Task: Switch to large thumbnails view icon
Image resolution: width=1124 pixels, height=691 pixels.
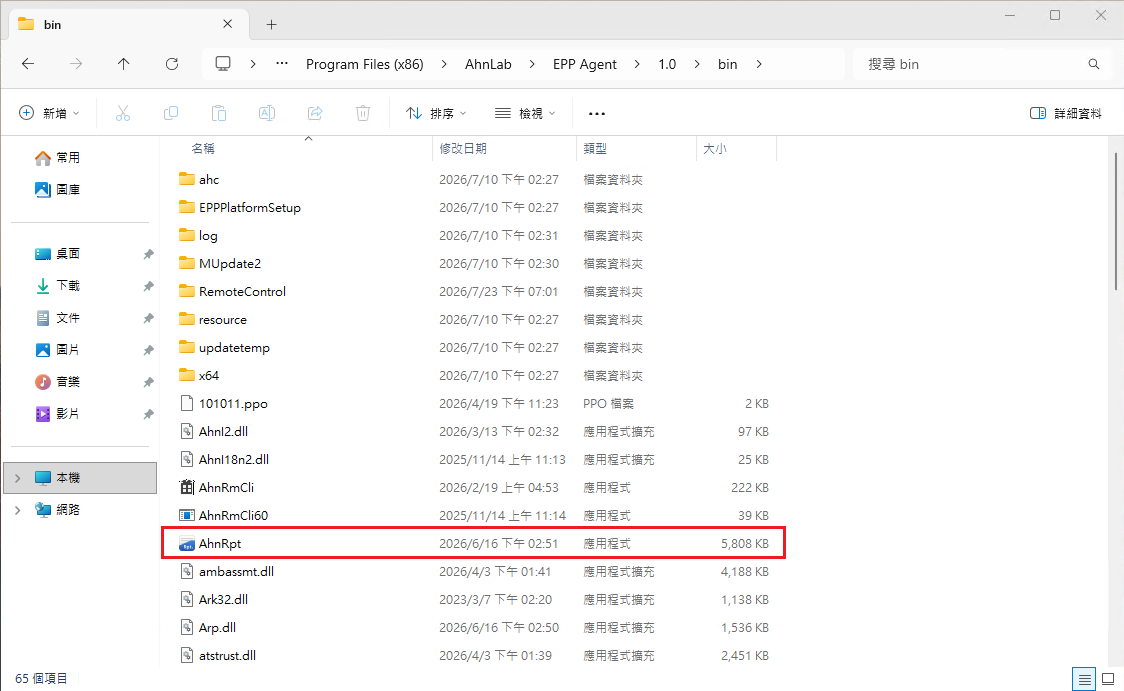Action: click(x=1108, y=679)
